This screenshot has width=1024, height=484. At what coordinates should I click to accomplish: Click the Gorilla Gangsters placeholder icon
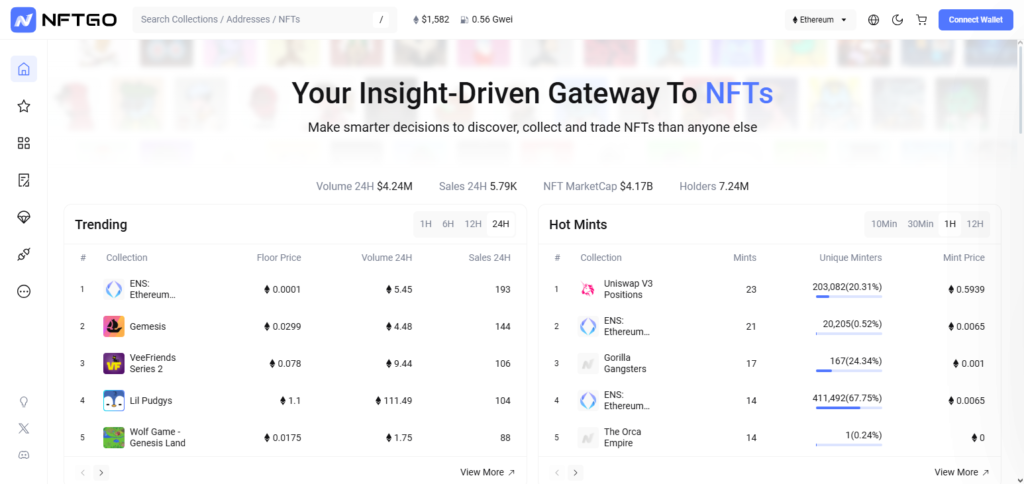[588, 363]
